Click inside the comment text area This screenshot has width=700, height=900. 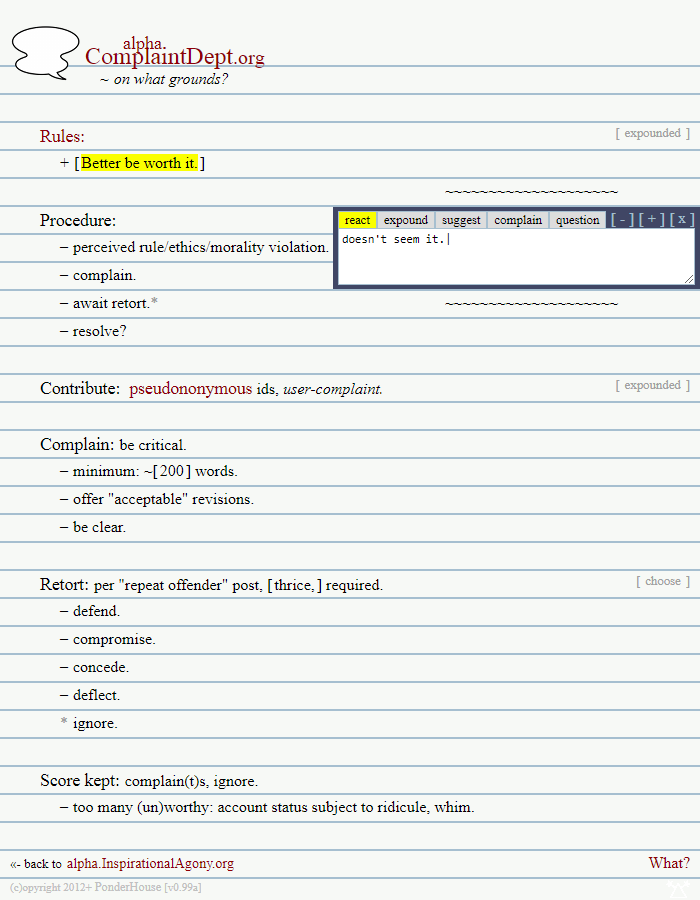[x=514, y=260]
